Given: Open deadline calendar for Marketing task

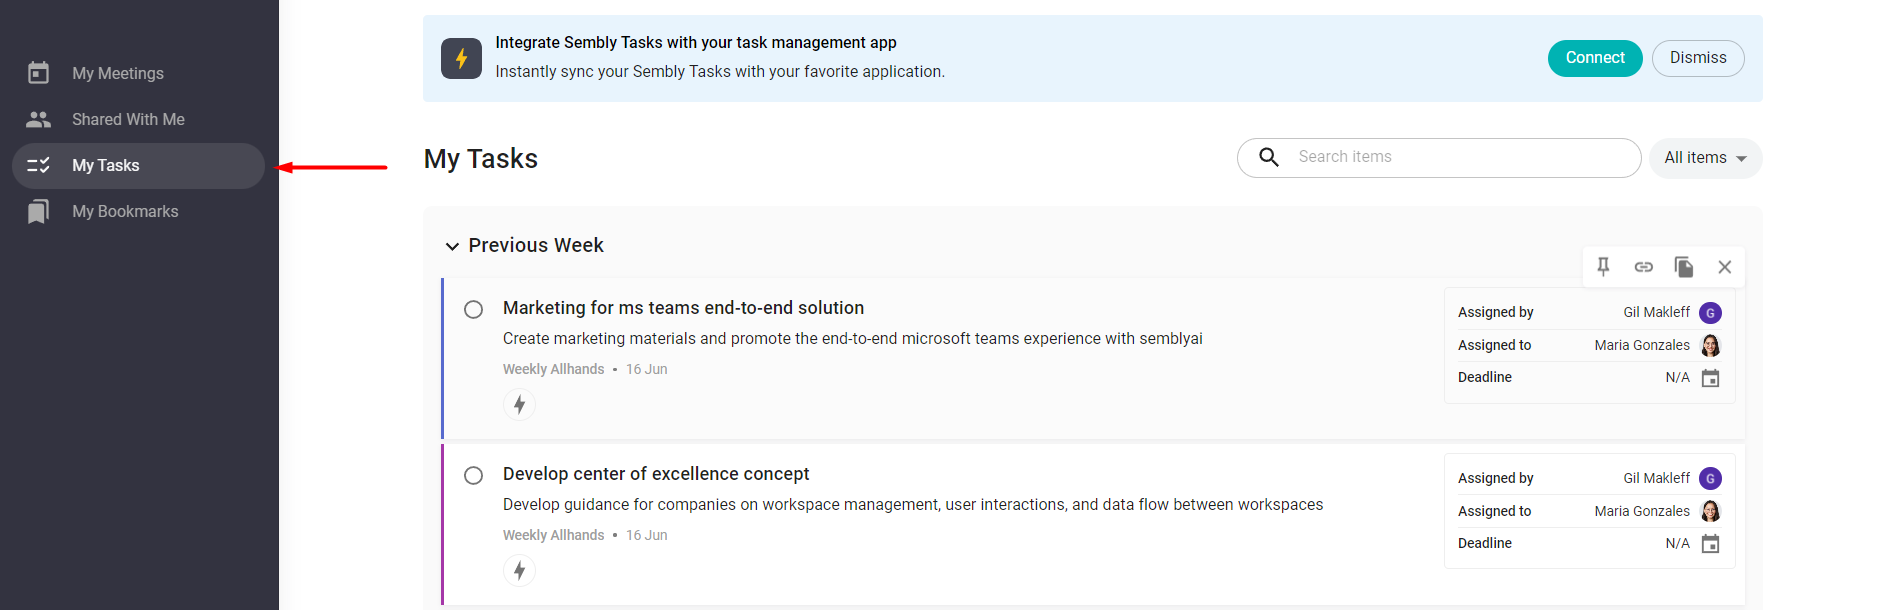Looking at the screenshot, I should tap(1711, 378).
